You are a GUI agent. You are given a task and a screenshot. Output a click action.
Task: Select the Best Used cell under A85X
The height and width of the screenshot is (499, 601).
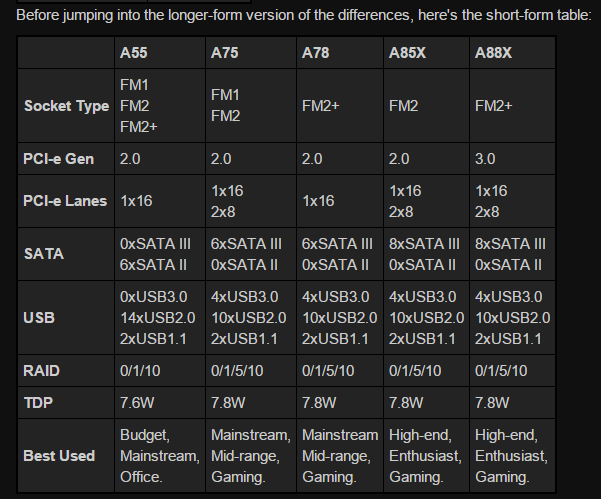pyautogui.click(x=427, y=456)
